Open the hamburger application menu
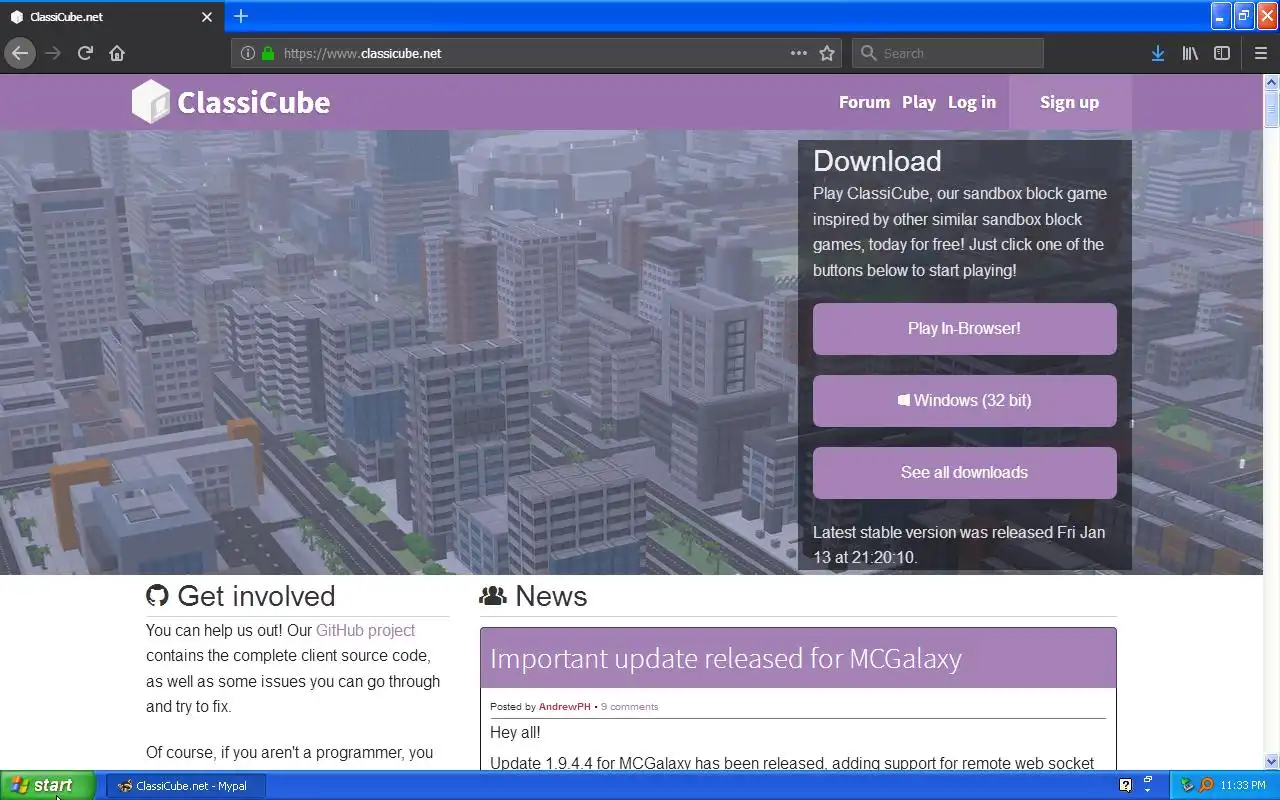This screenshot has width=1280, height=800. (x=1261, y=53)
